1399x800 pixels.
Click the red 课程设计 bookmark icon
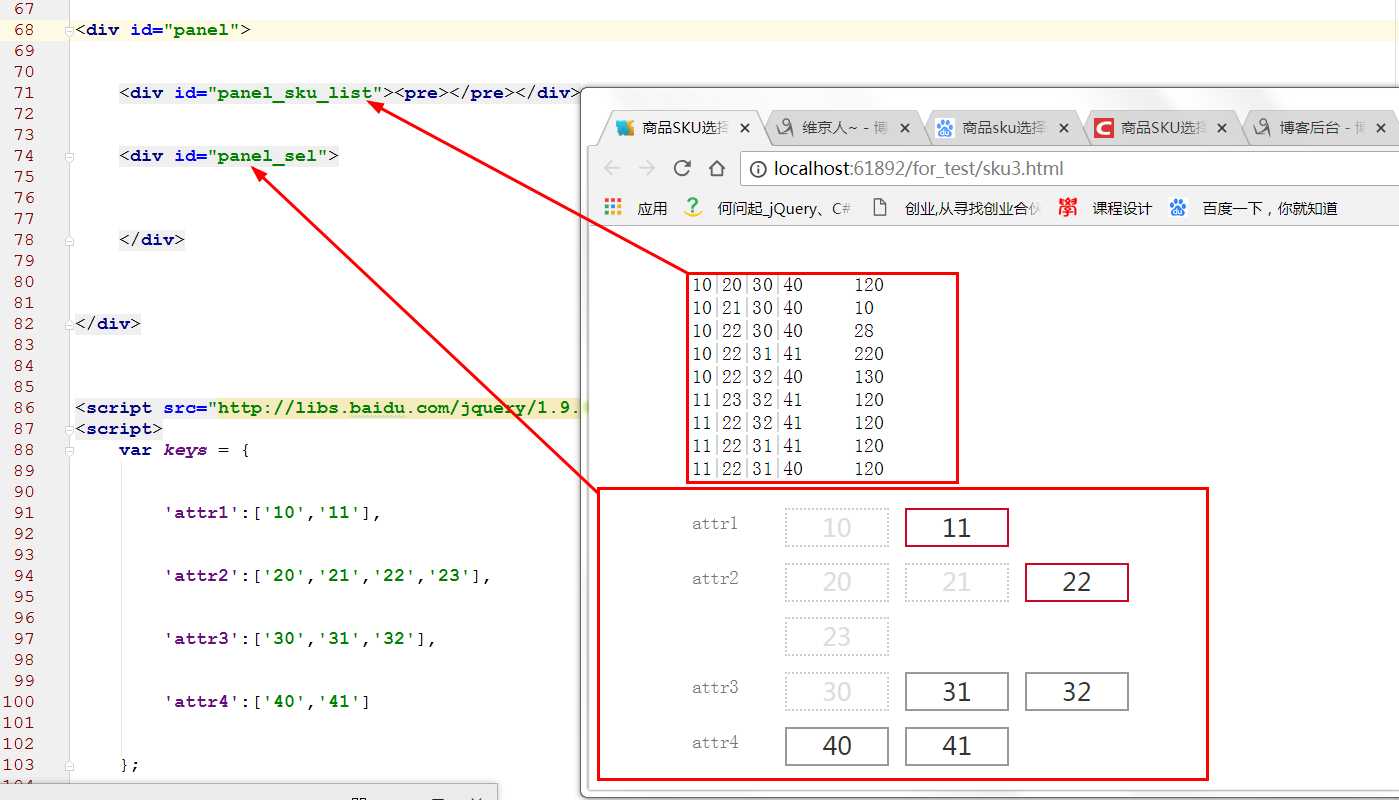(1068, 208)
